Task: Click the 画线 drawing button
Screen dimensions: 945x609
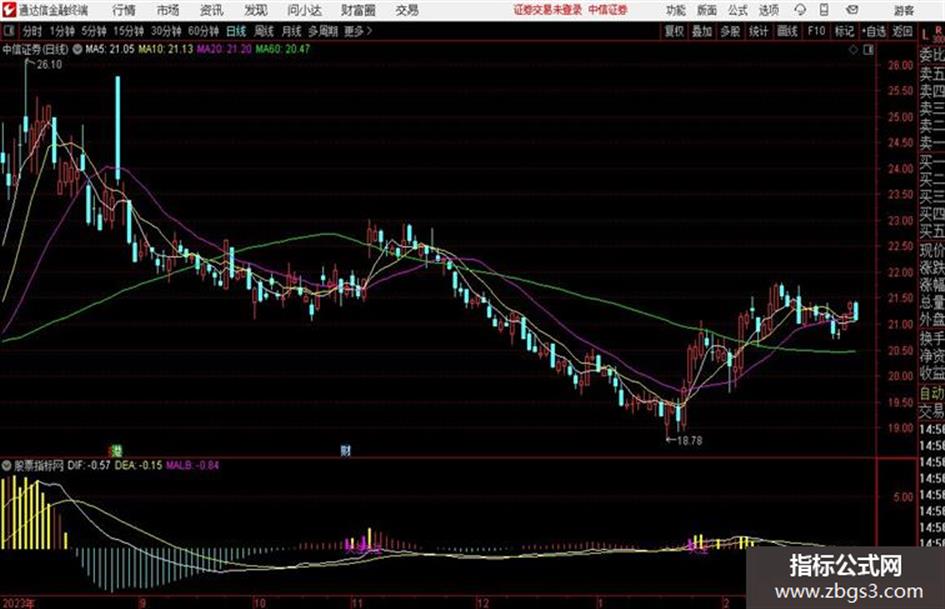Action: pos(787,31)
